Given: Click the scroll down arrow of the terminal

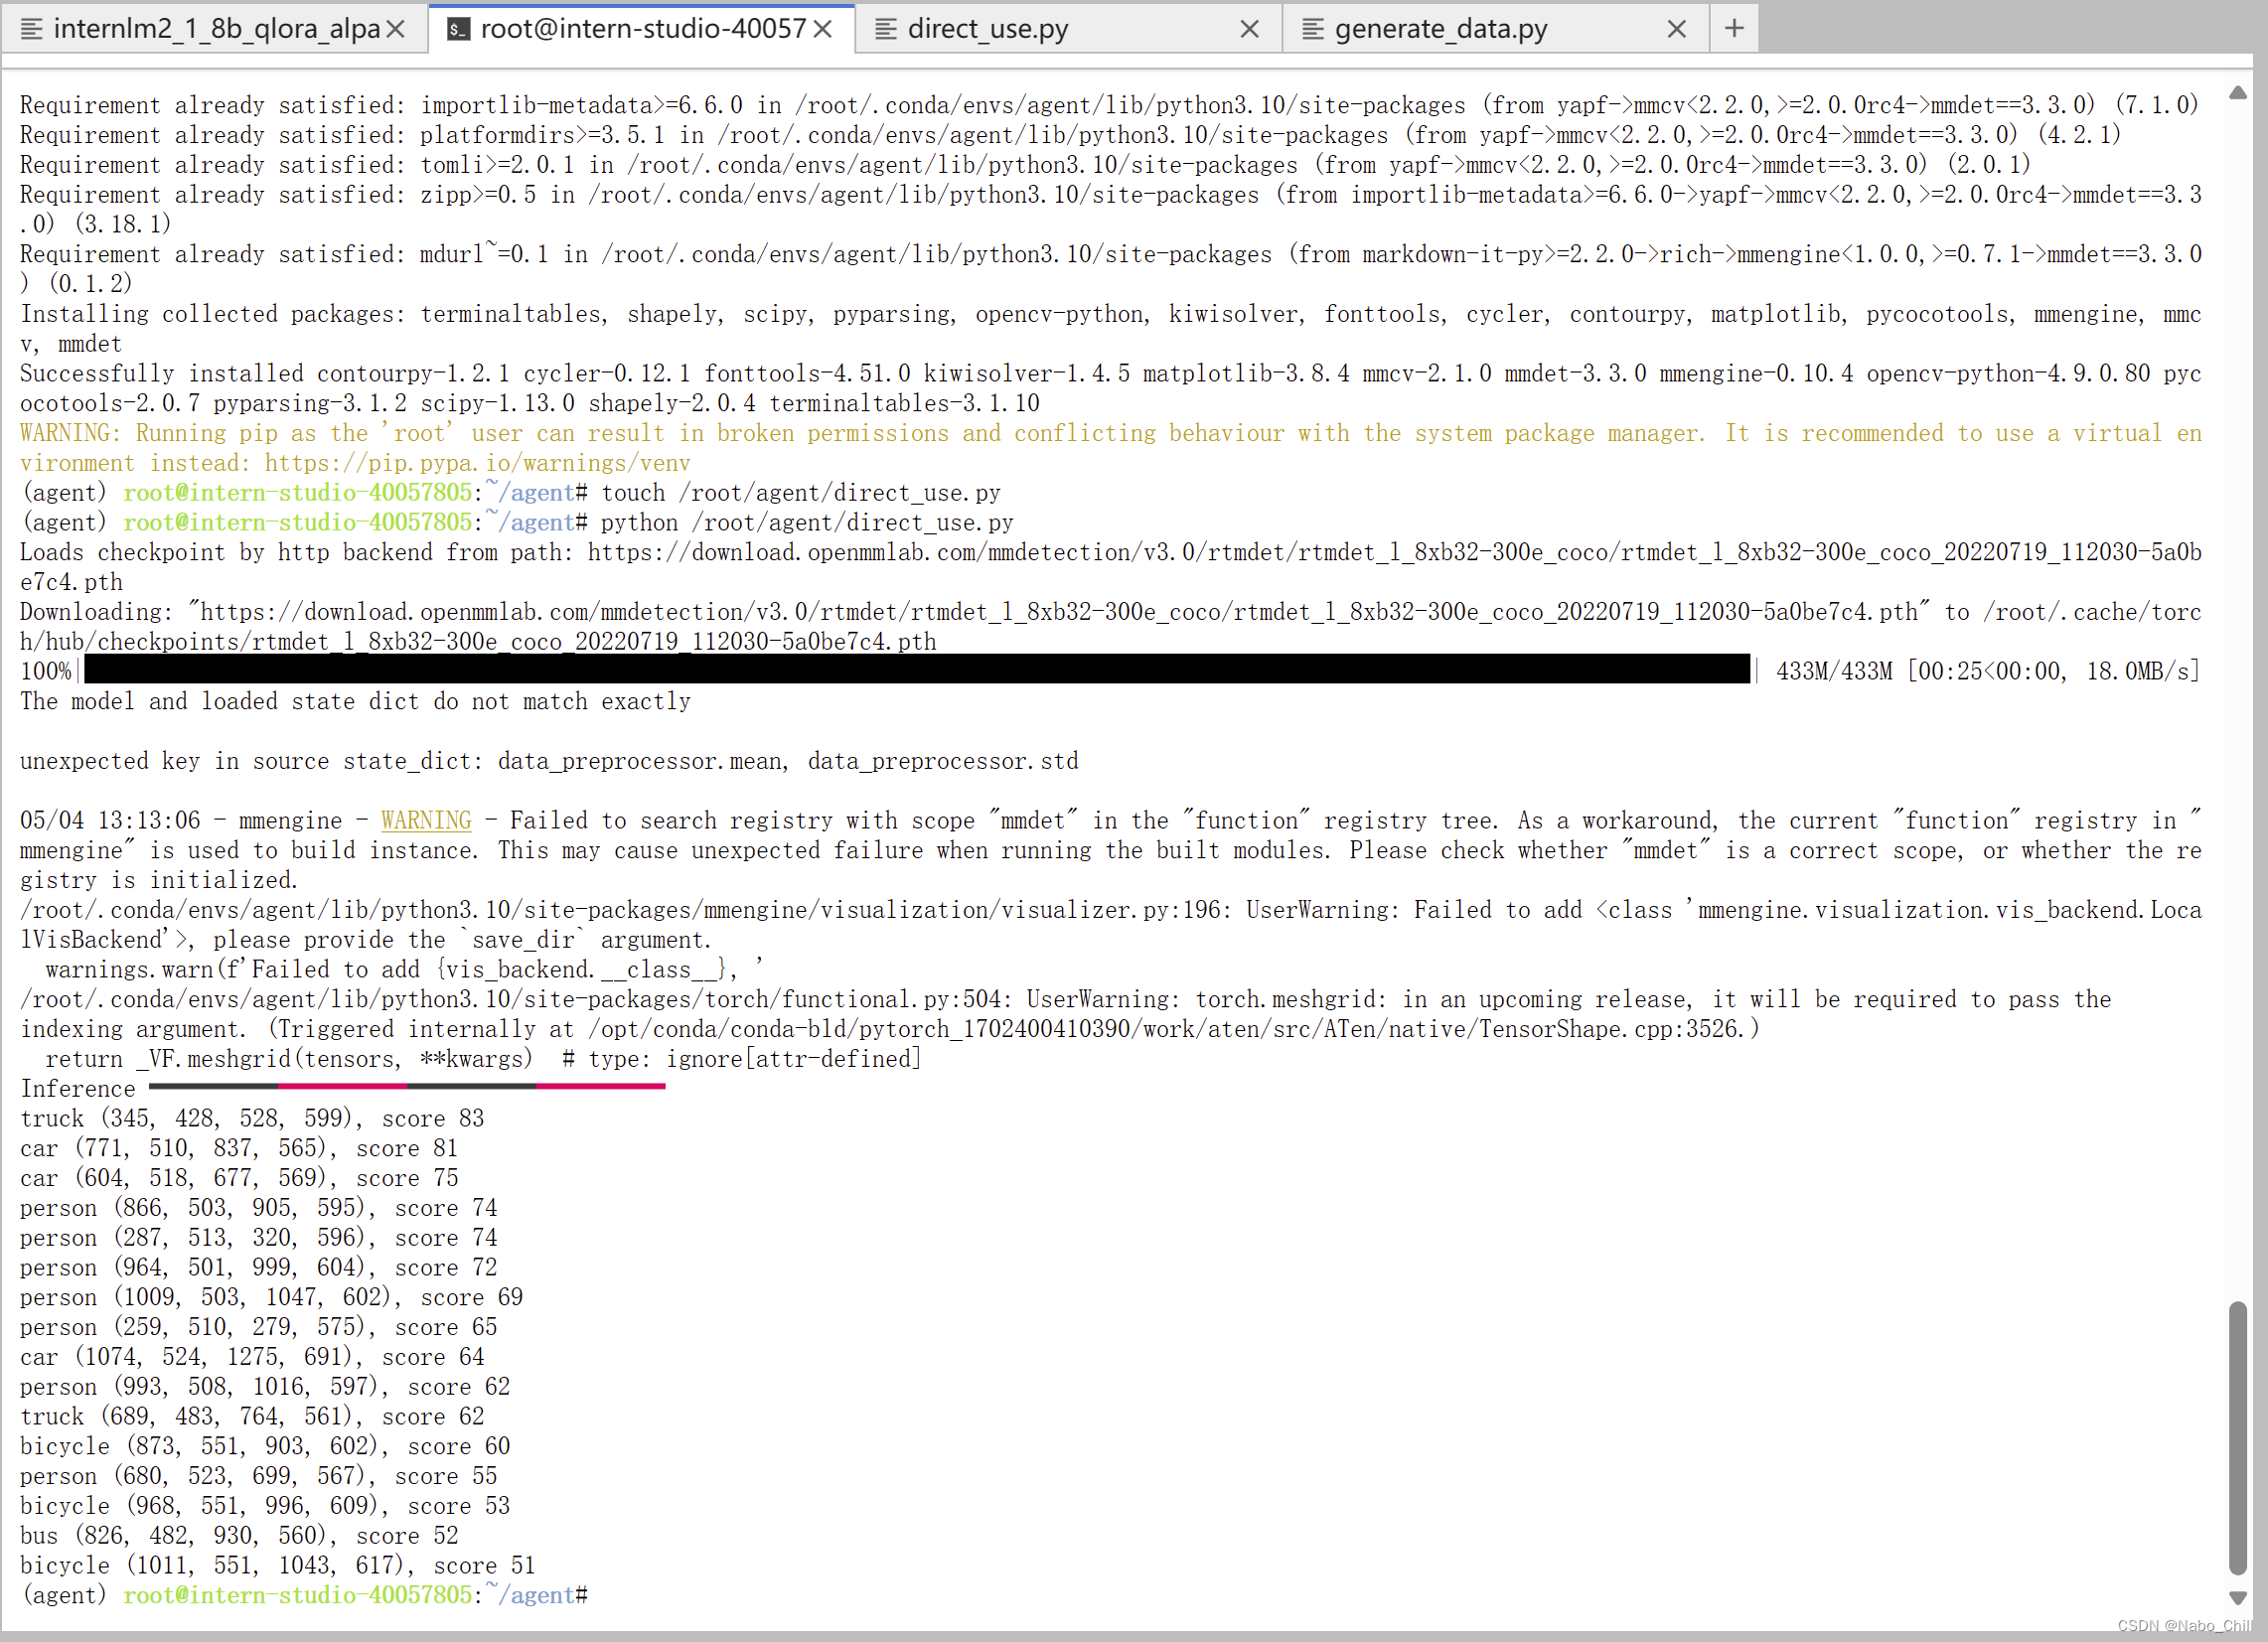Looking at the screenshot, I should [2238, 1597].
